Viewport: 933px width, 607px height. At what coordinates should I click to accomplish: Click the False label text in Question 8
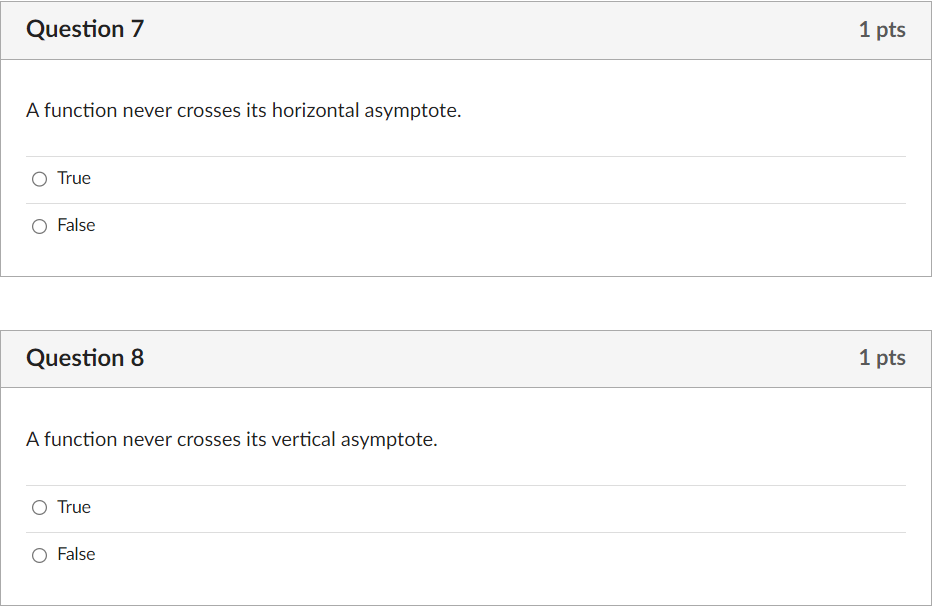click(x=78, y=554)
